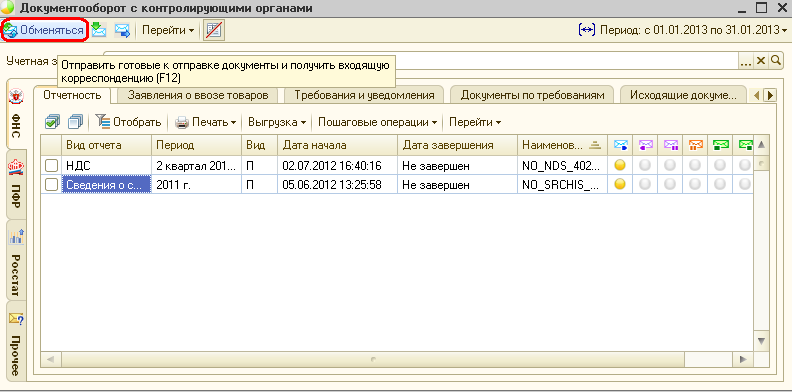Click the uncheck-all checkboxes icon

[x=76, y=122]
